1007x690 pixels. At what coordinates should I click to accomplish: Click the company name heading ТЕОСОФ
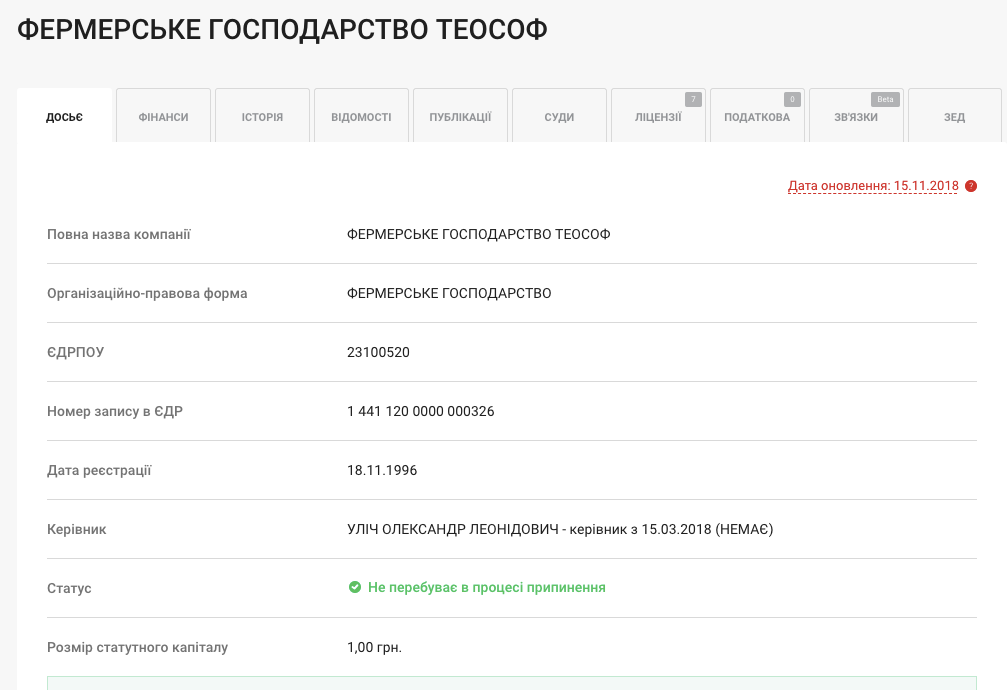point(281,29)
